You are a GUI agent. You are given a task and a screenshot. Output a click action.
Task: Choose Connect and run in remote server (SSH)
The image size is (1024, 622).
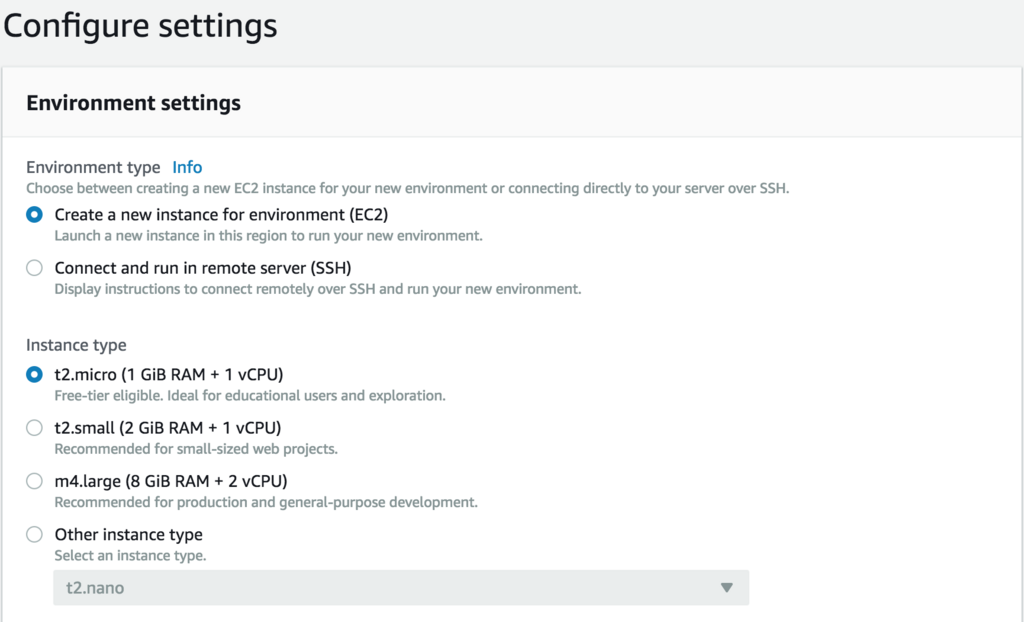coord(35,268)
